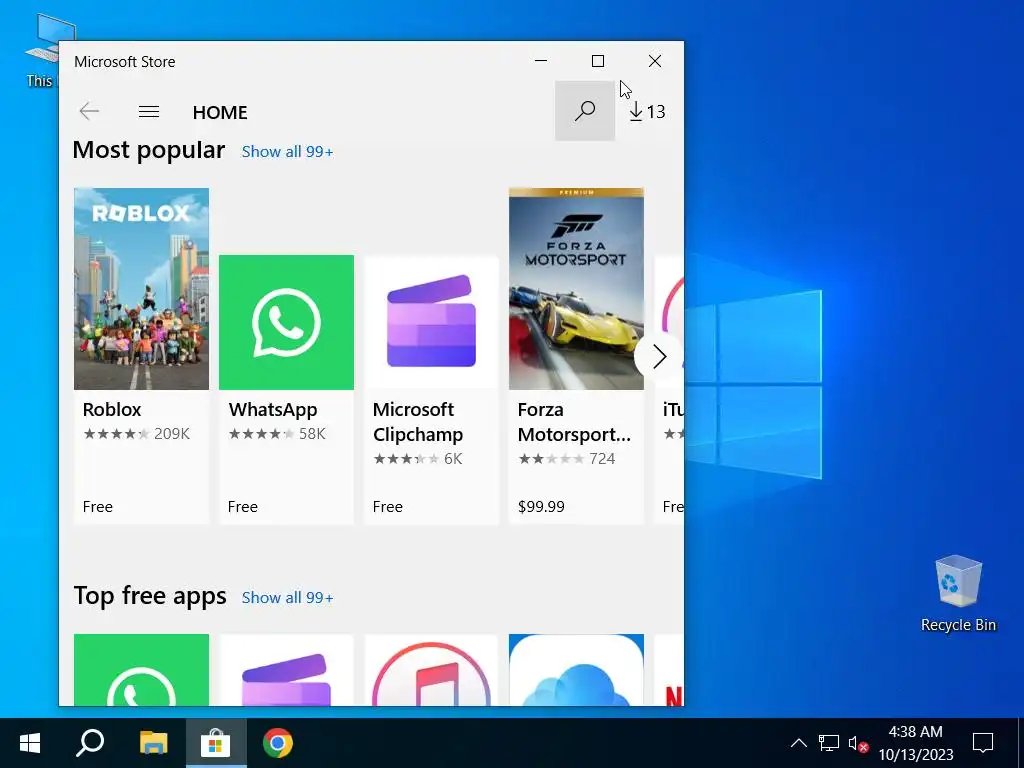
Task: Show all Top free apps
Action: (x=287, y=598)
